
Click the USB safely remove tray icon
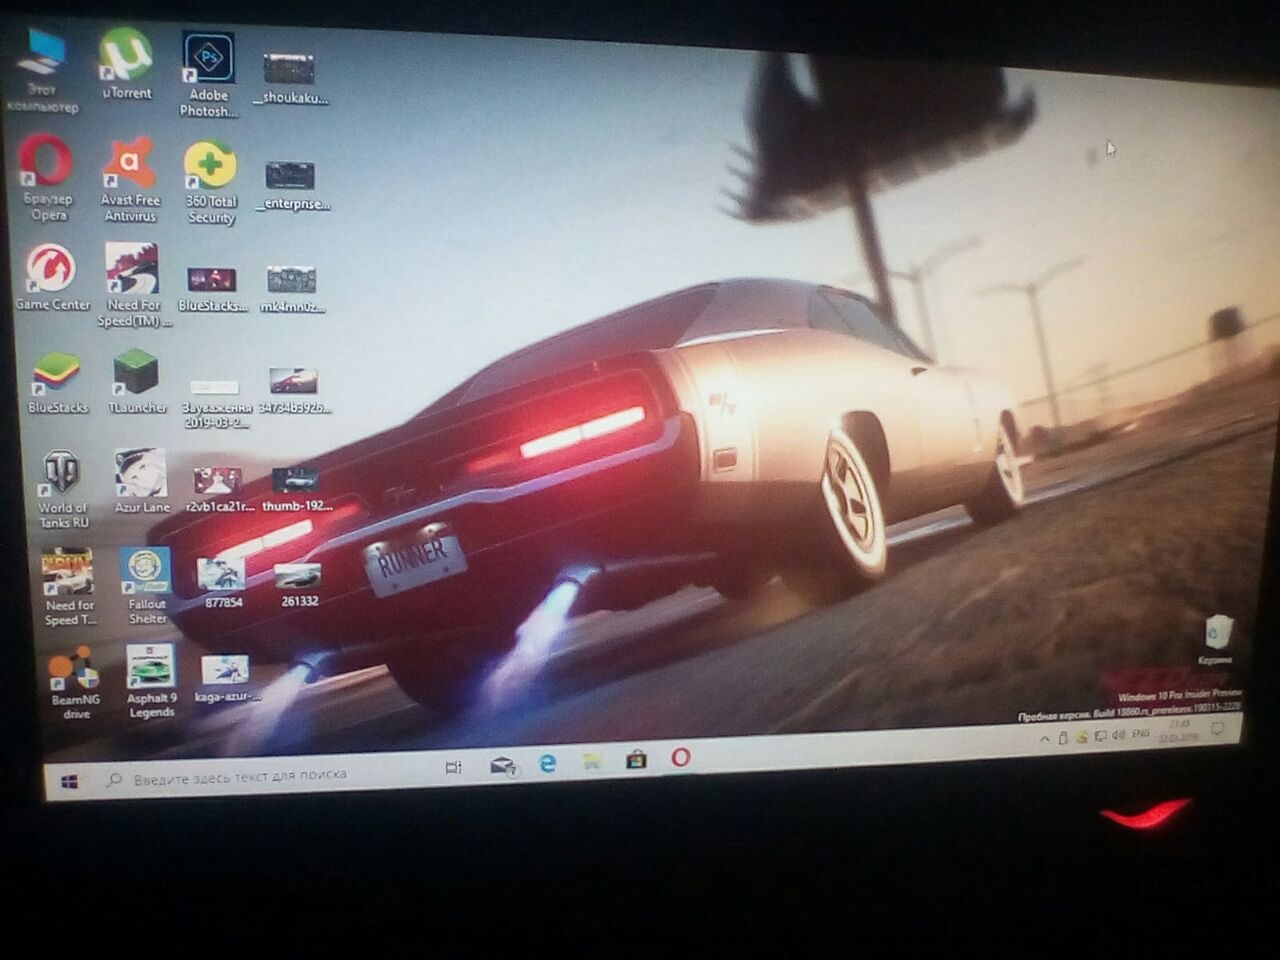1063,739
